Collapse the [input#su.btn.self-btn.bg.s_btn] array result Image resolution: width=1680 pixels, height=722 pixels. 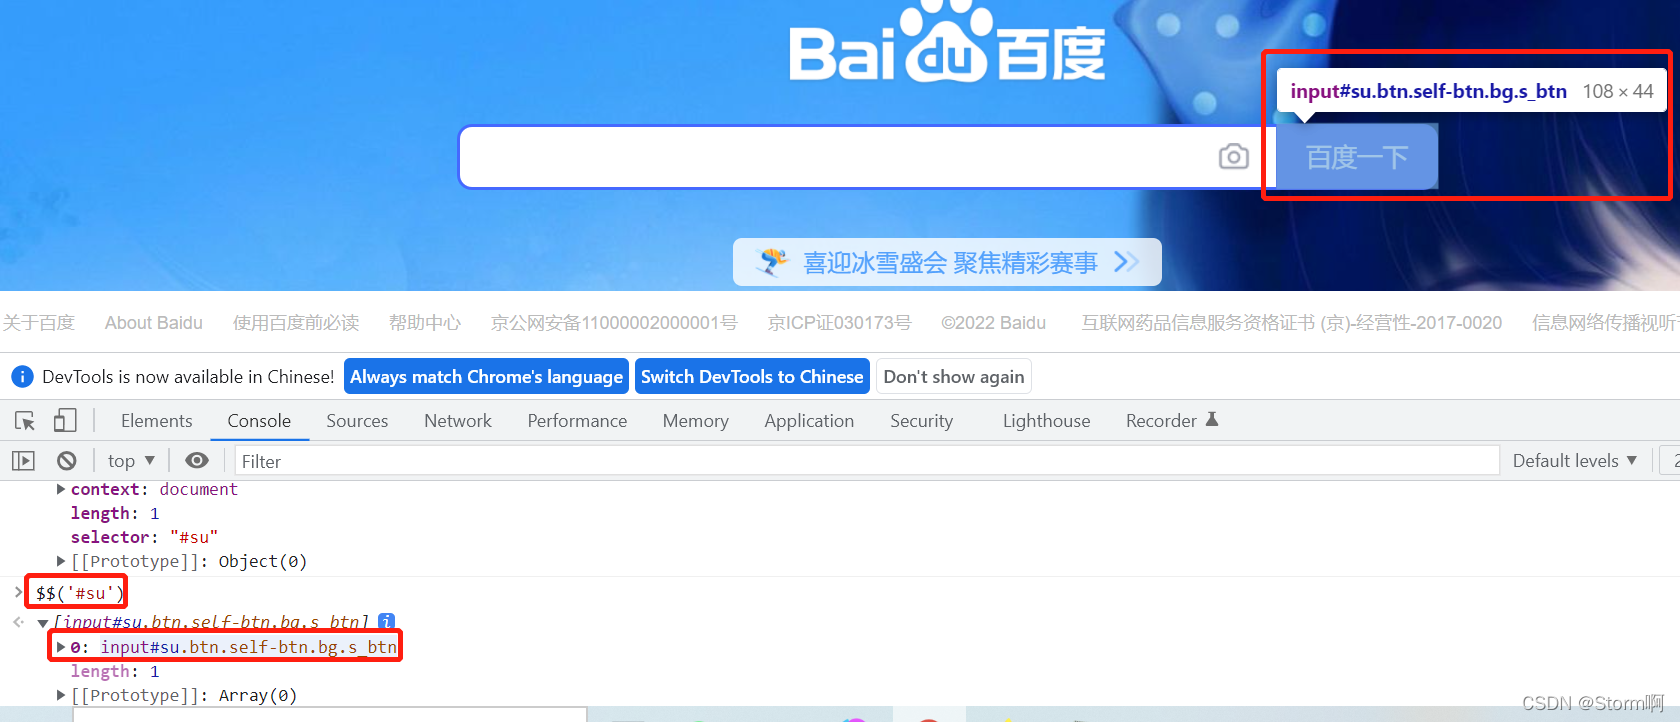(x=43, y=623)
